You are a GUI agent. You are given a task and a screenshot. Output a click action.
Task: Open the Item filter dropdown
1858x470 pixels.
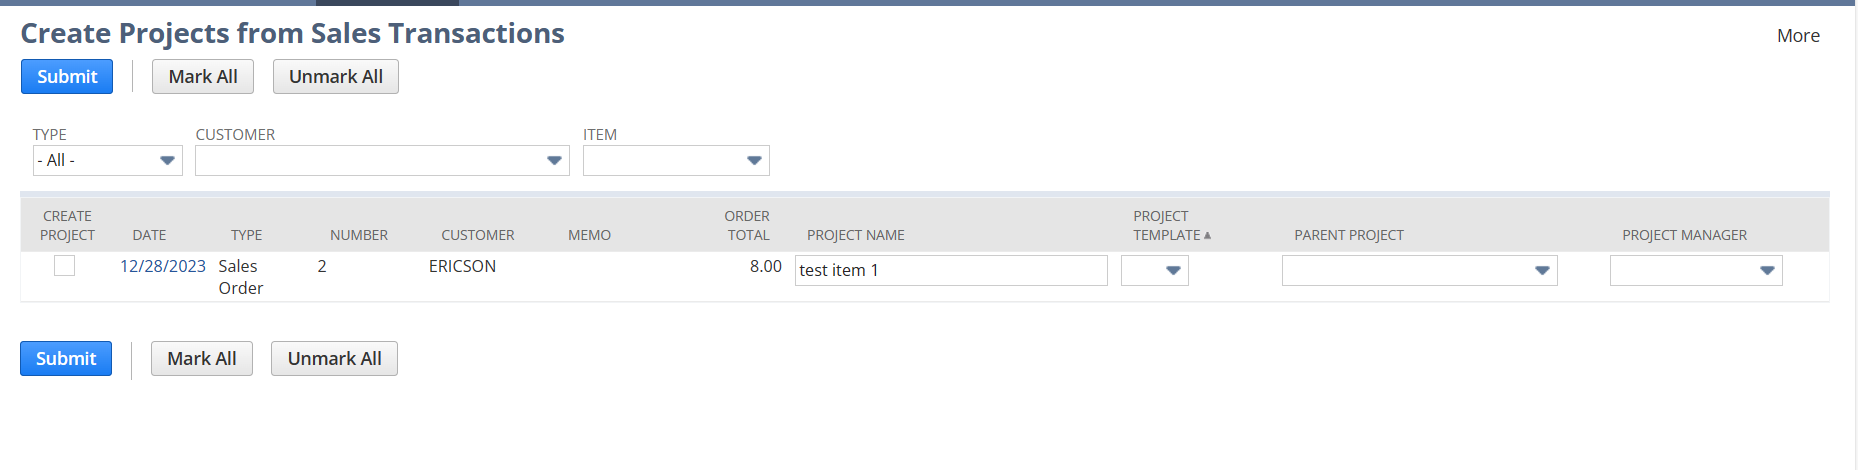(x=754, y=160)
